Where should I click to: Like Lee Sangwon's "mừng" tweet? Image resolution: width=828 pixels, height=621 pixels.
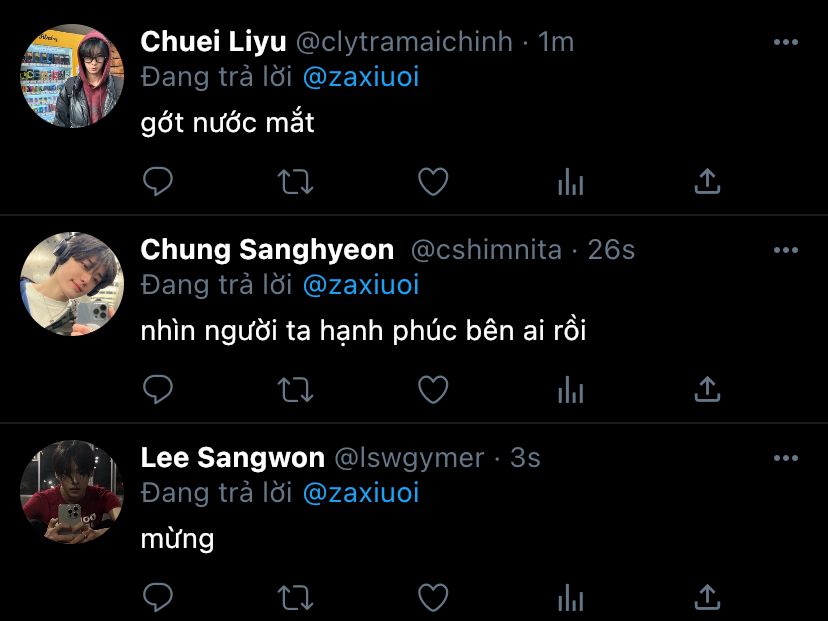[x=432, y=597]
